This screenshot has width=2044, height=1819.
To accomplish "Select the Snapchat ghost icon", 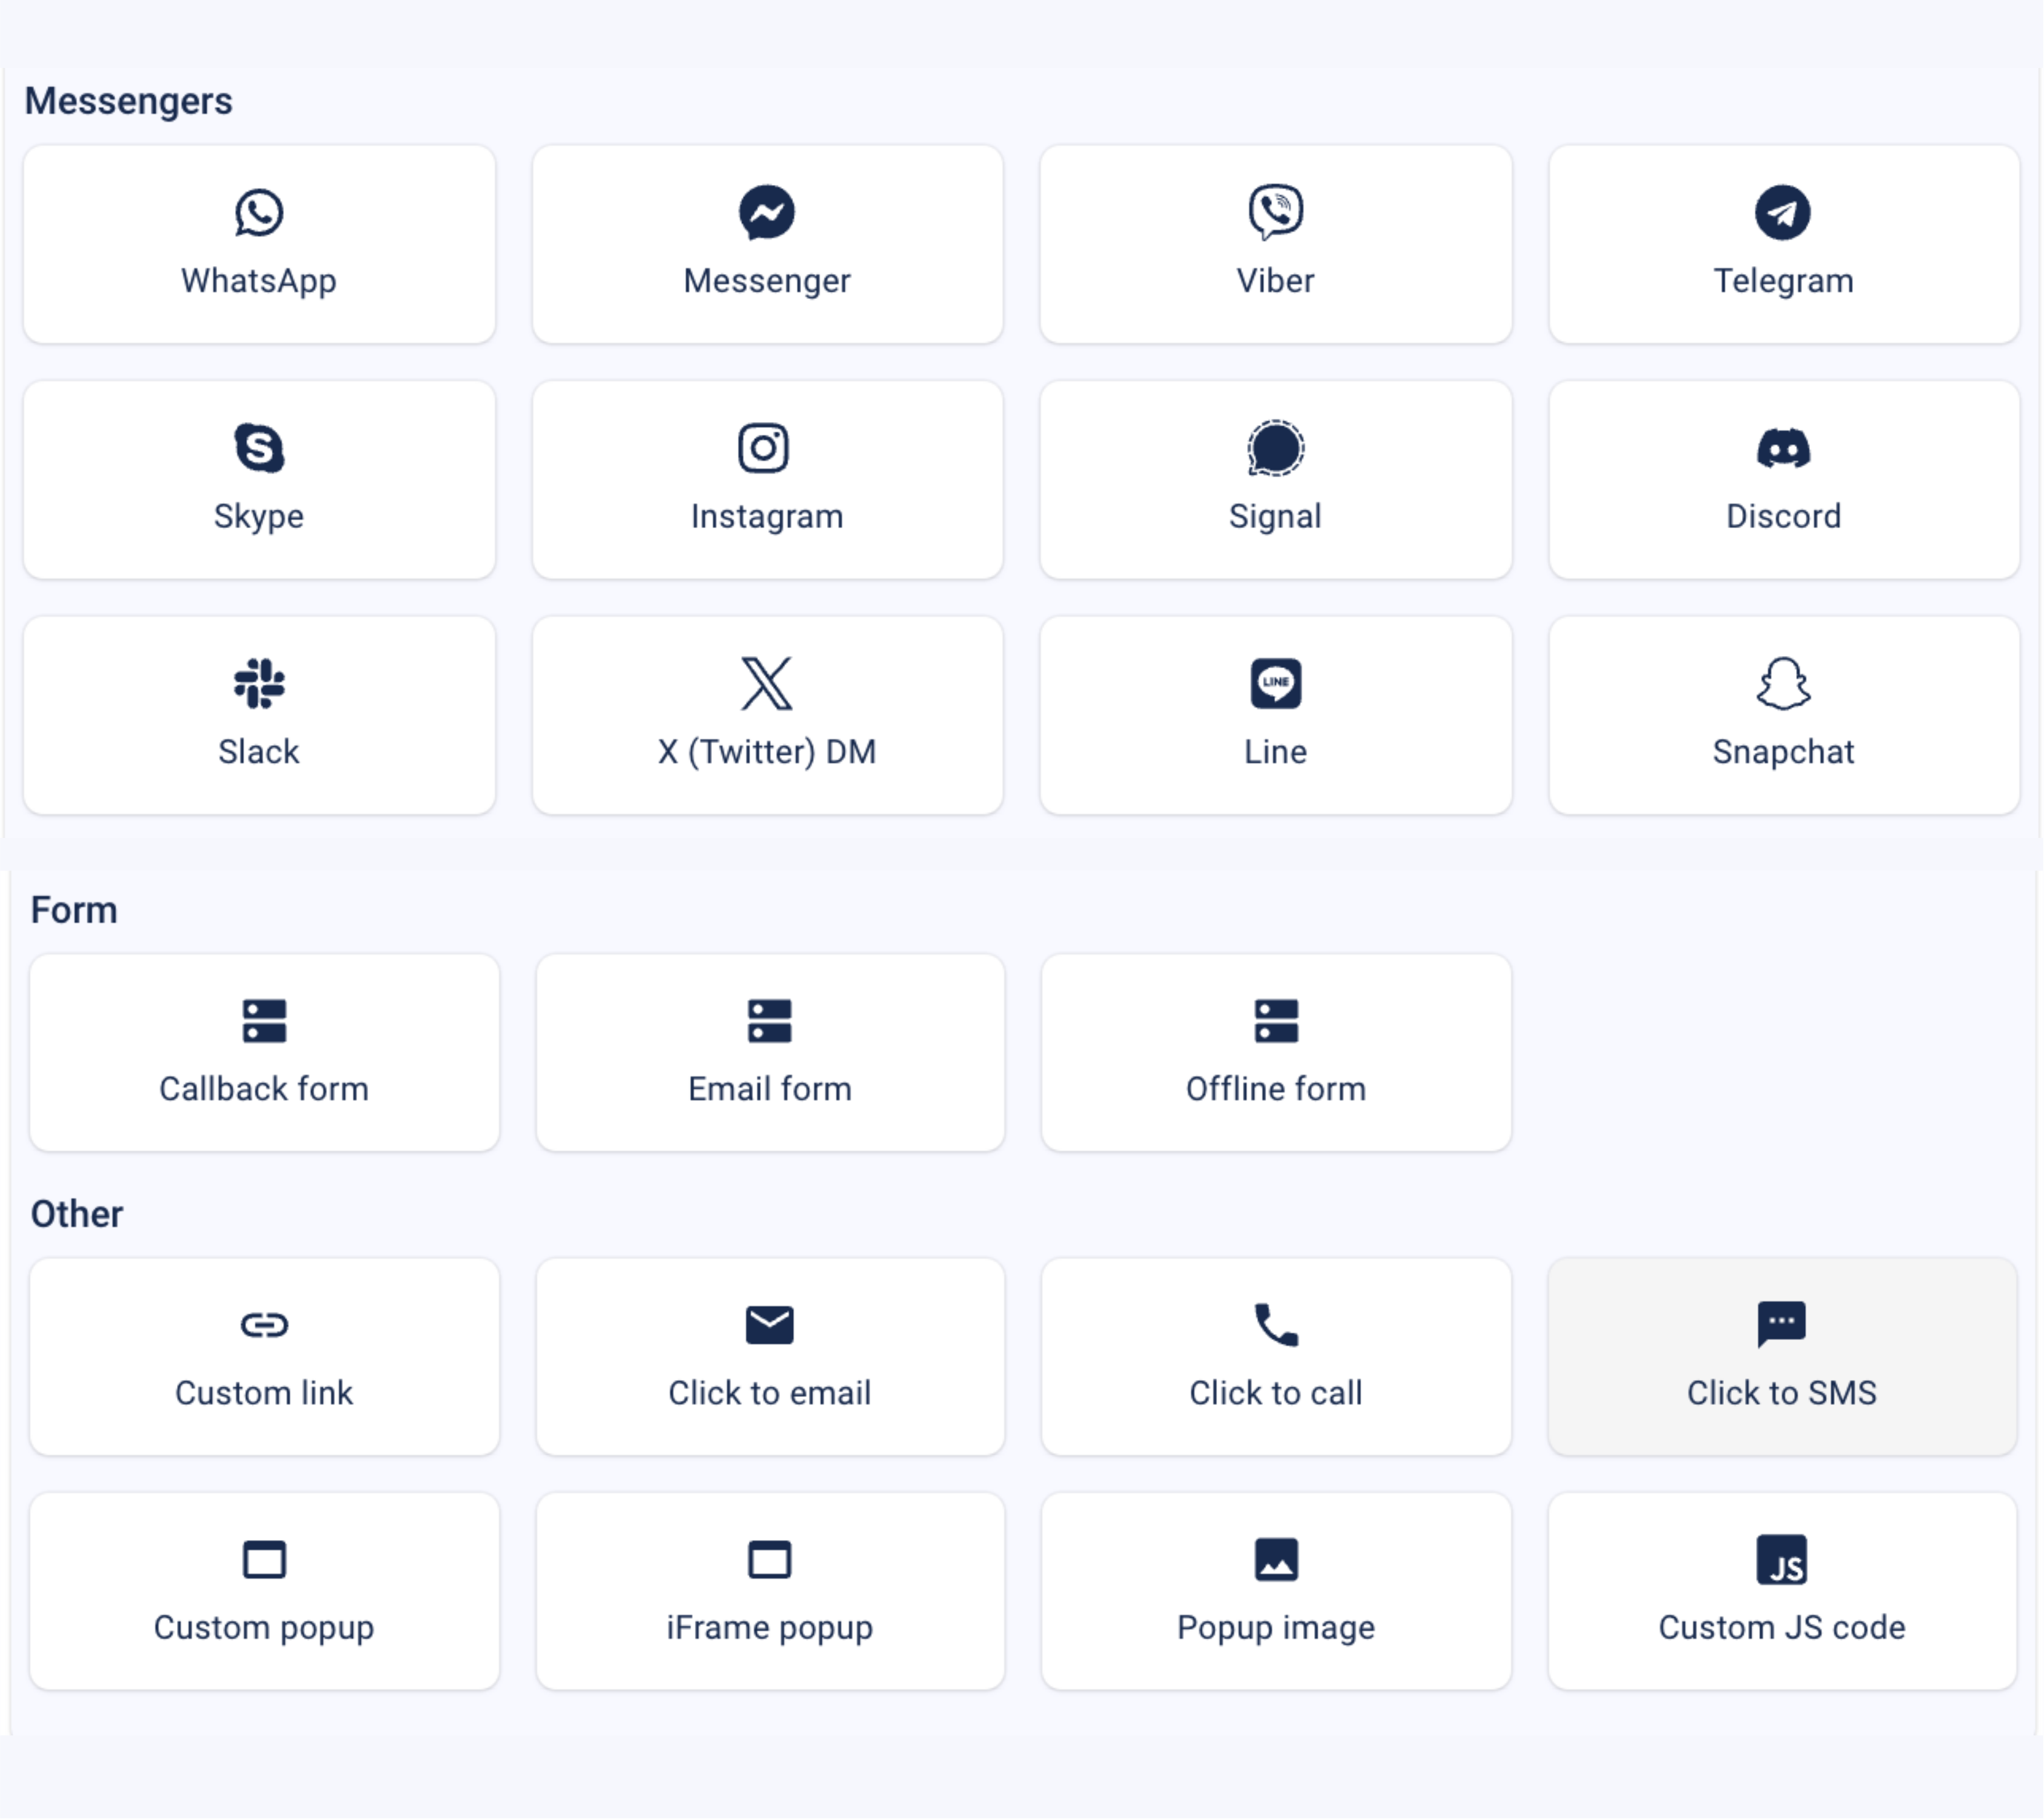I will click(x=1783, y=683).
